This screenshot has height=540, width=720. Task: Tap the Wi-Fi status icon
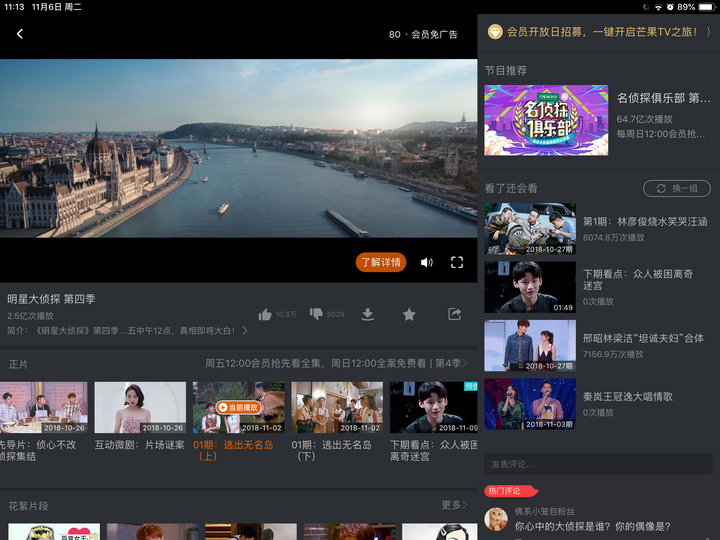[x=658, y=7]
